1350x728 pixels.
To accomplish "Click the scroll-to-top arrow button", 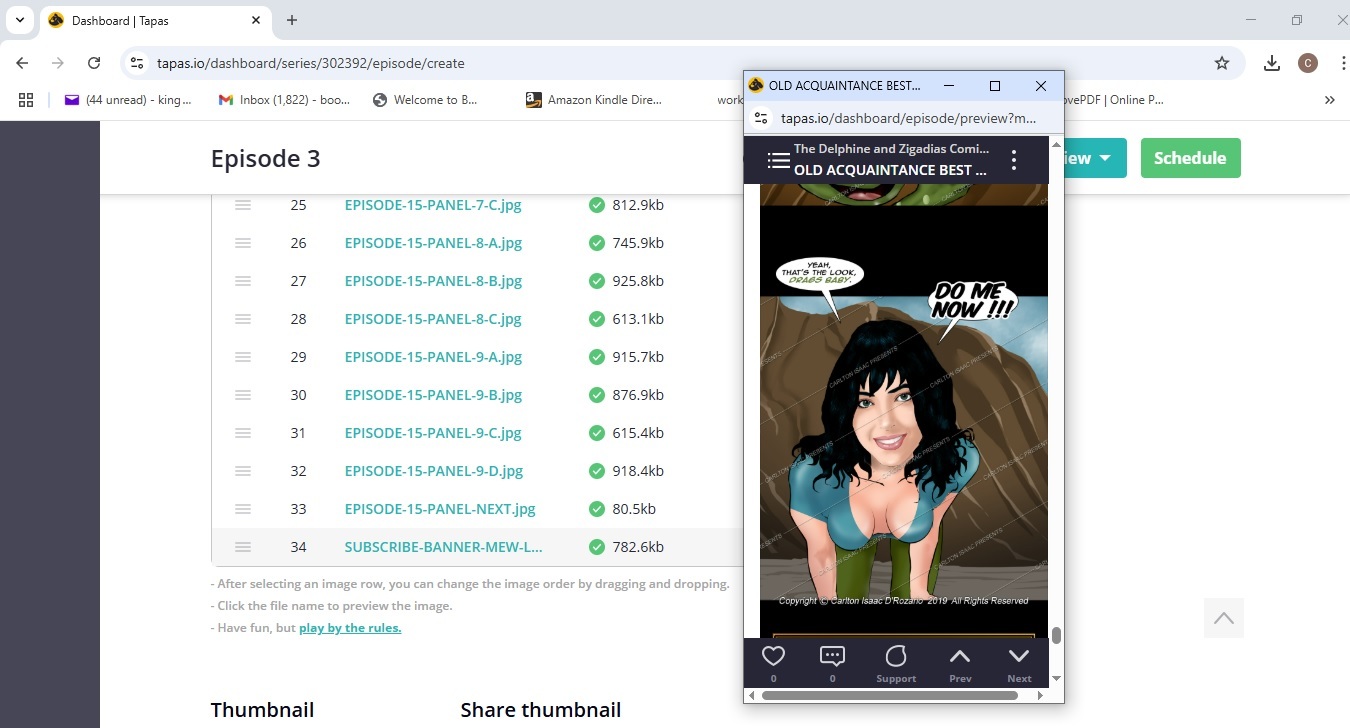I will coord(1223,618).
